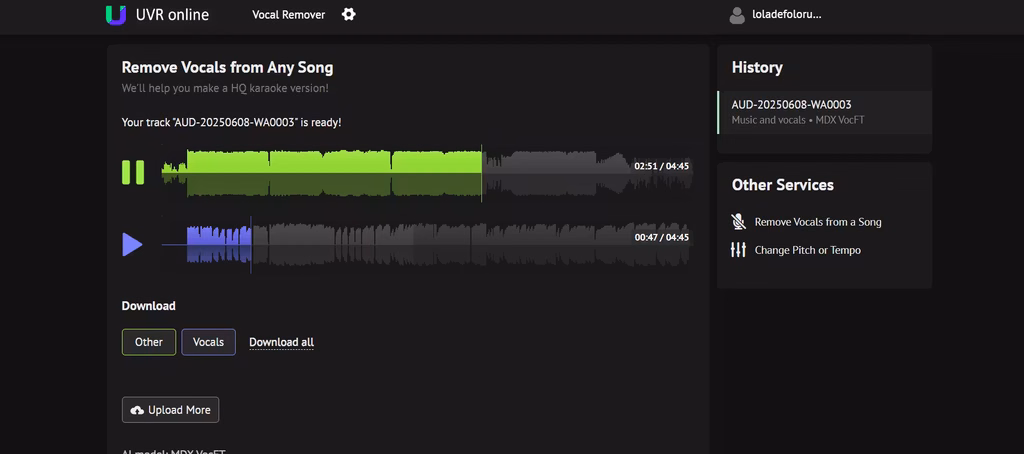Play the purple vocals track
Screen dimensions: 1024x454
click(x=132, y=244)
